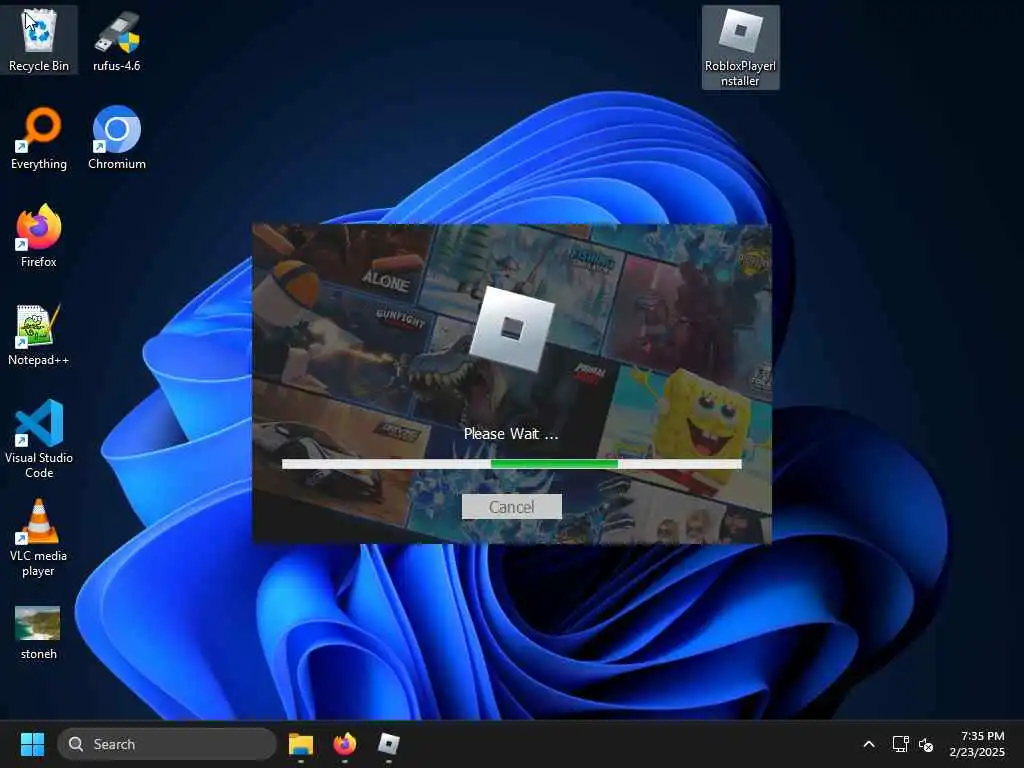The height and width of the screenshot is (768, 1024).
Task: Select the Firefox desktop shortcut
Action: tap(39, 236)
